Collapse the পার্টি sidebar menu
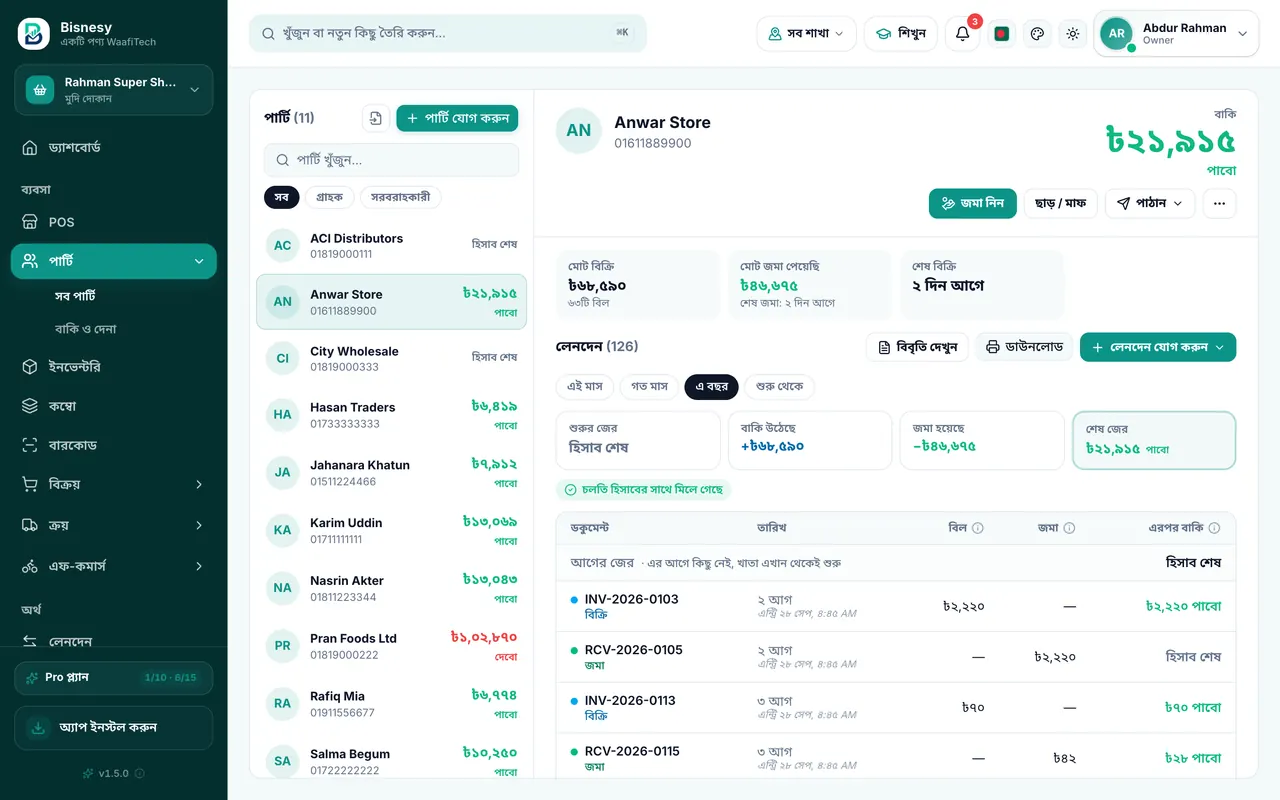This screenshot has width=1280, height=800. (x=113, y=261)
